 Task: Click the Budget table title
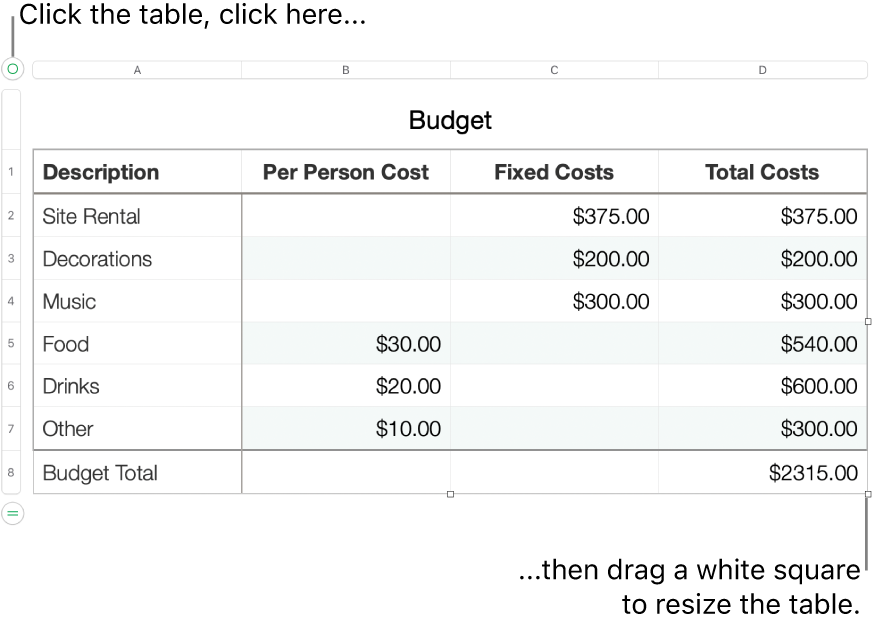(x=449, y=120)
